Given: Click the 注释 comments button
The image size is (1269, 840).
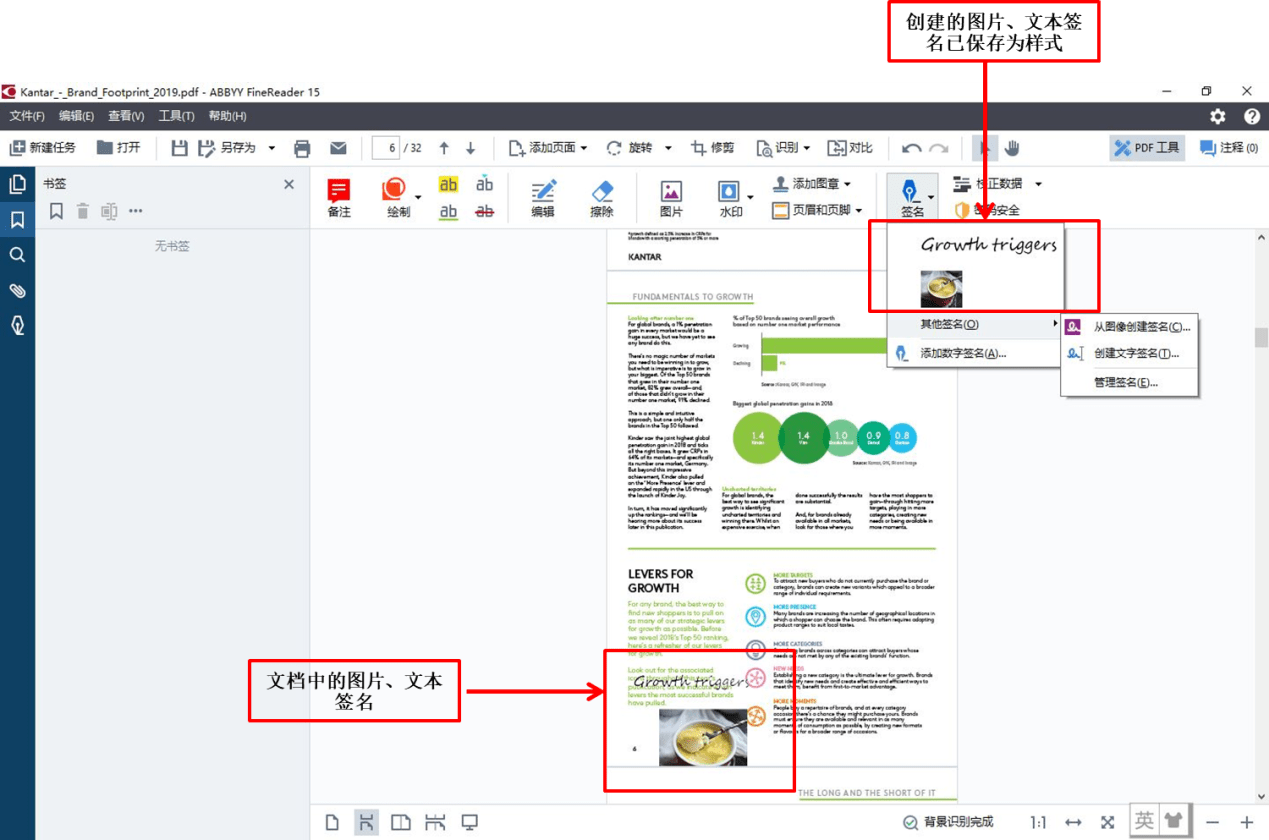Looking at the screenshot, I should 1229,147.
